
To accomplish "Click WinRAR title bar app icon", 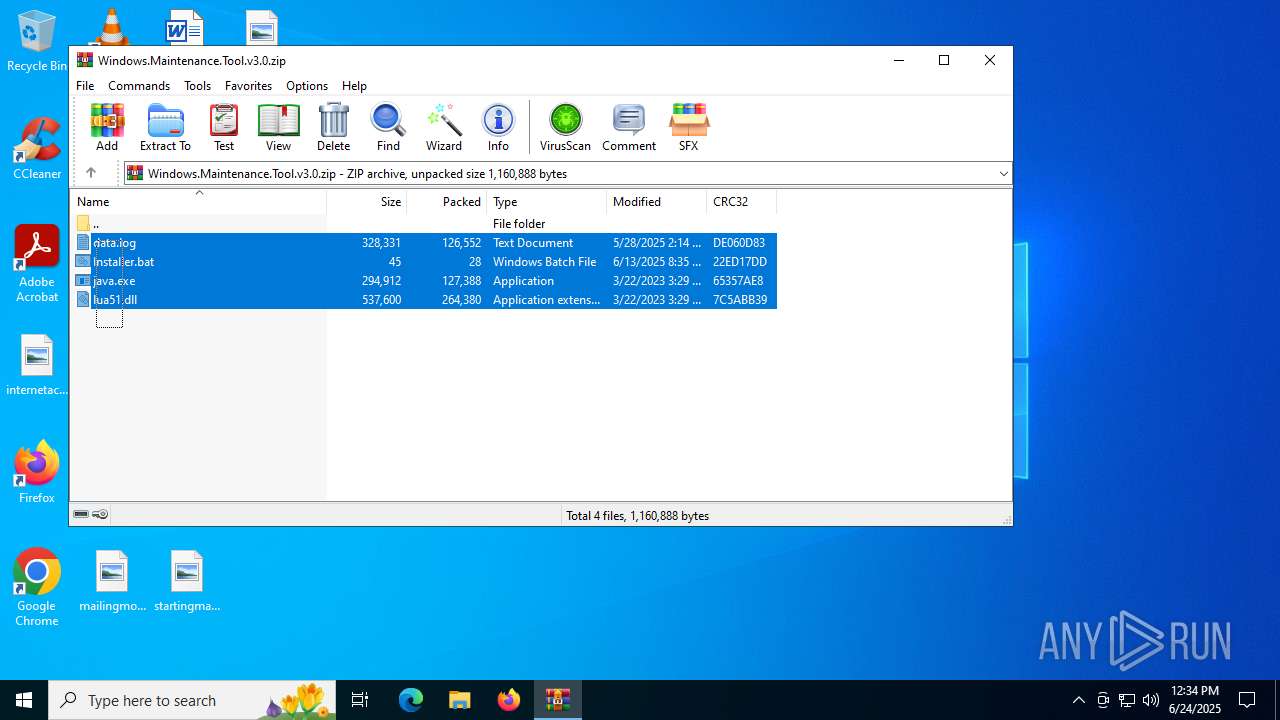I will pos(85,60).
